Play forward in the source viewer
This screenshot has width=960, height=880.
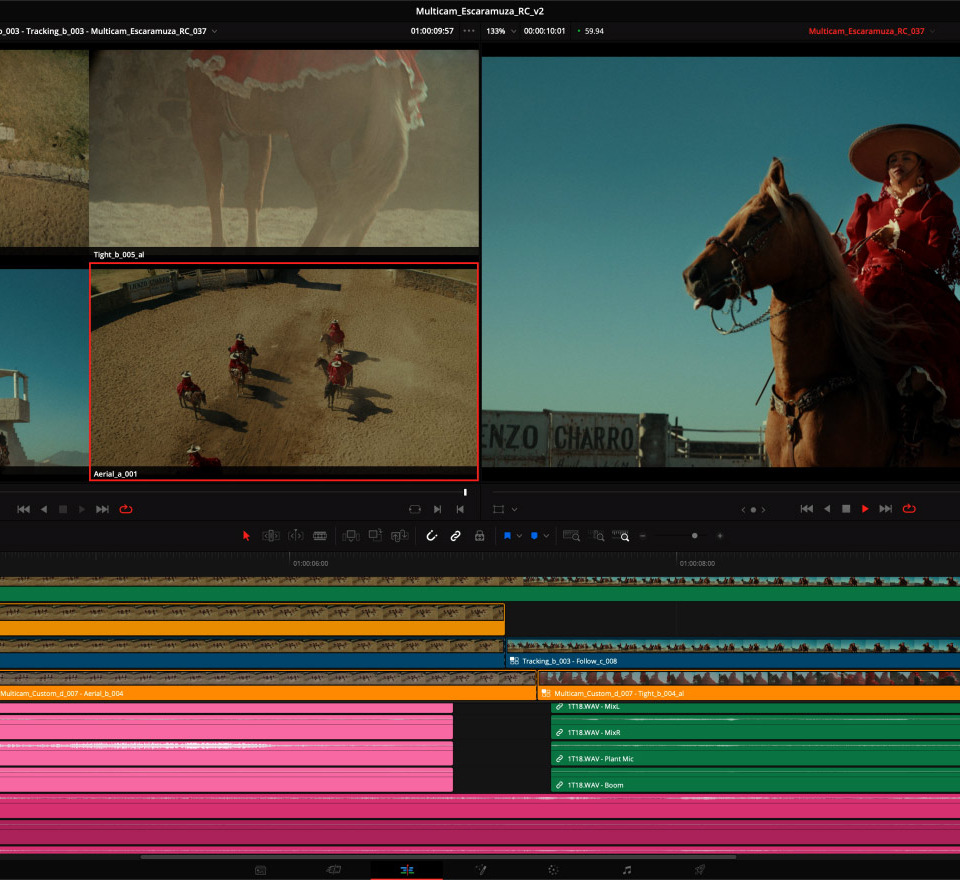click(81, 509)
